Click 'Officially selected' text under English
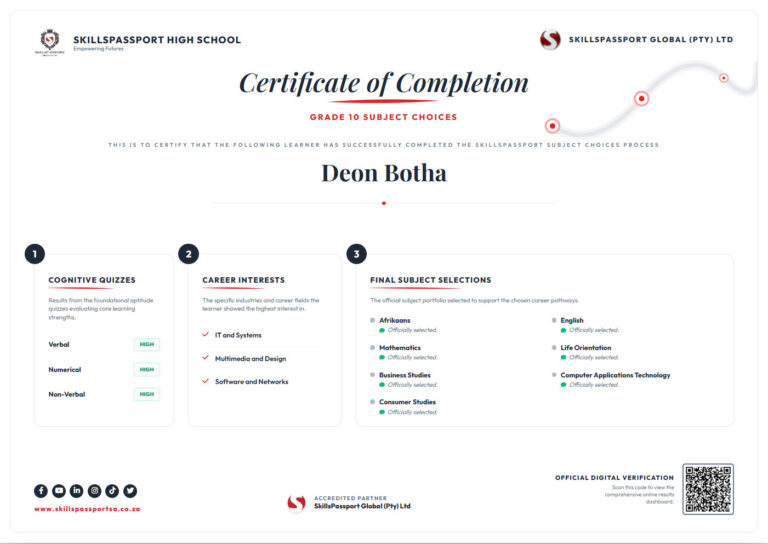Image resolution: width=768 pixels, height=544 pixels. click(594, 330)
